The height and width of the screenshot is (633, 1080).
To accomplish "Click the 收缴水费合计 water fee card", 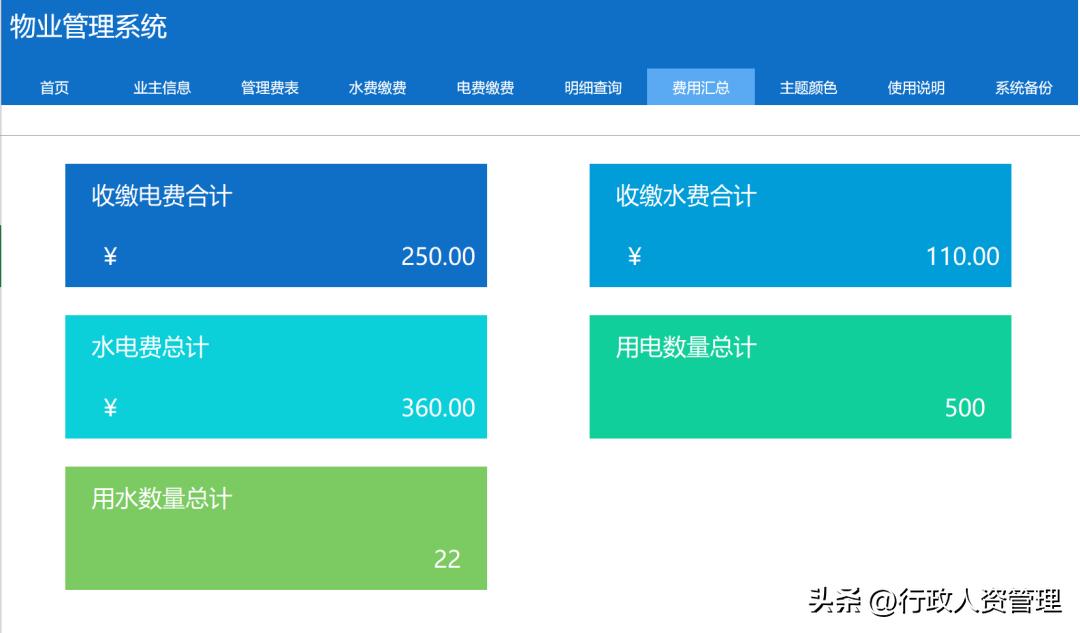I will tap(800, 224).
